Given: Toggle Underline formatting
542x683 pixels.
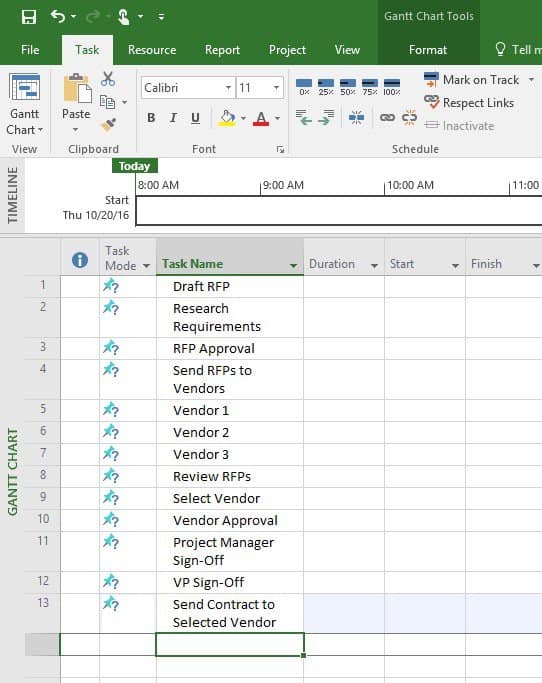Looking at the screenshot, I should (196, 118).
